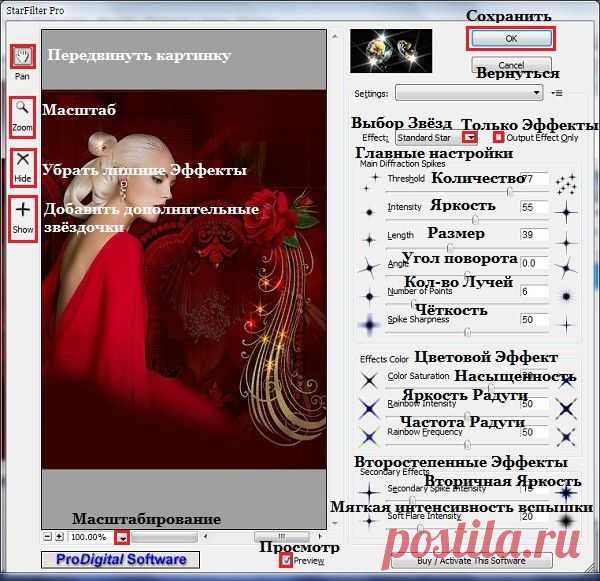Click OK to apply the filter

(x=511, y=38)
